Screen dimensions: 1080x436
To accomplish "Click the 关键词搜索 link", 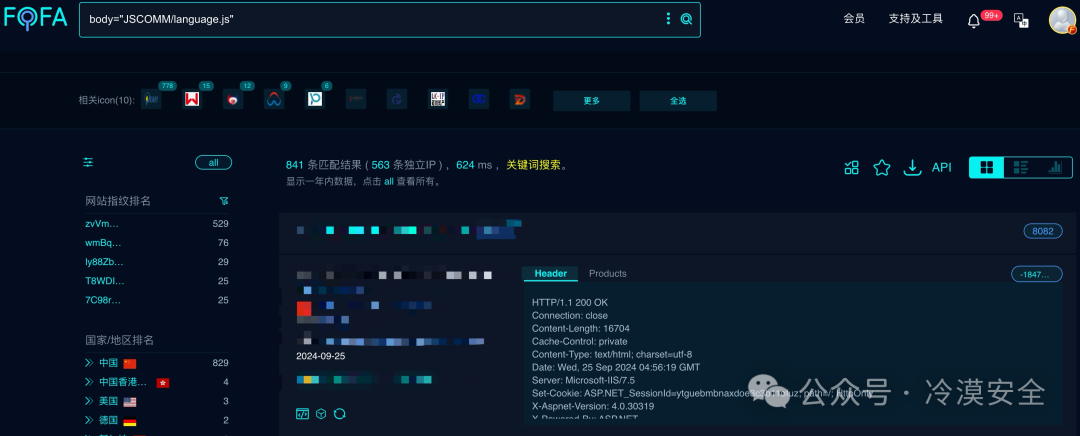I will pos(534,165).
